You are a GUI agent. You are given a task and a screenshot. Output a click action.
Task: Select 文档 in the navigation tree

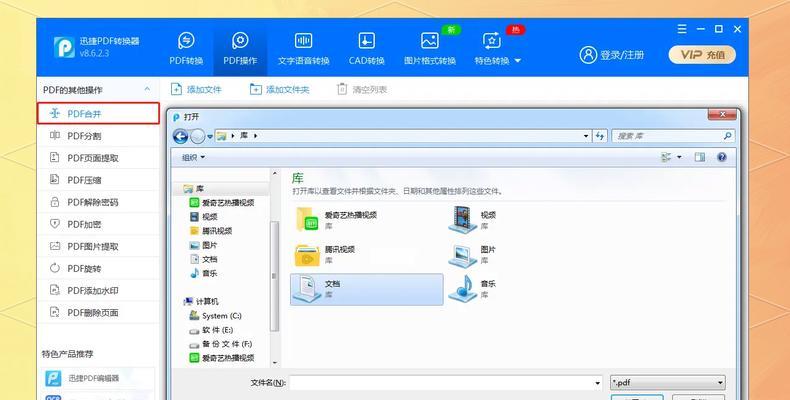click(x=204, y=259)
